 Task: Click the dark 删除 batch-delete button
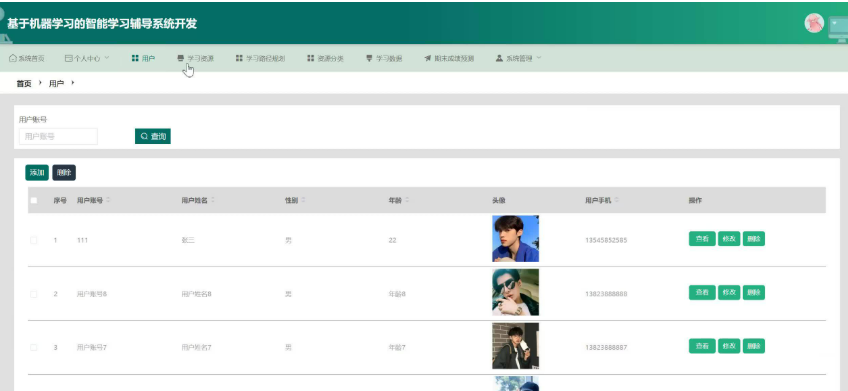(64, 173)
